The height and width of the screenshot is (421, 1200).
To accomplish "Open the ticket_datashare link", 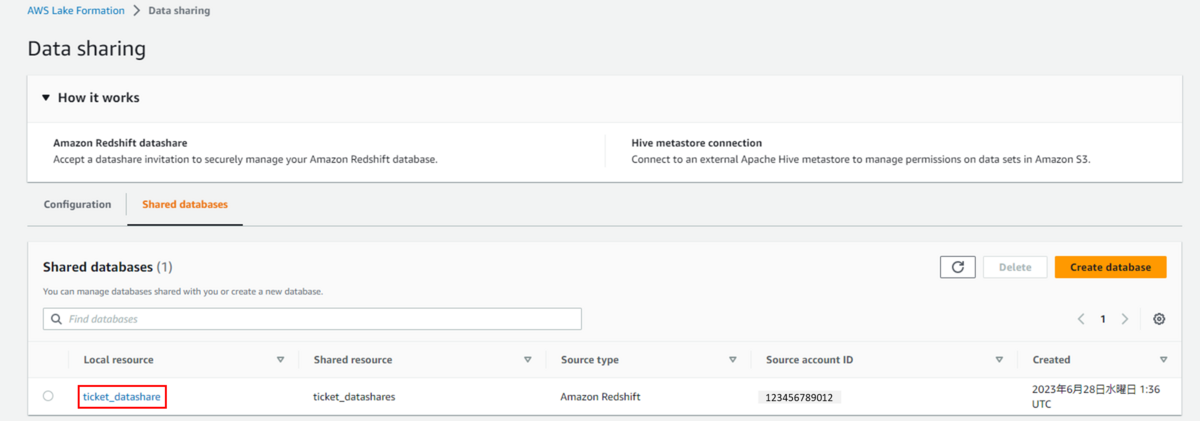I will click(121, 397).
